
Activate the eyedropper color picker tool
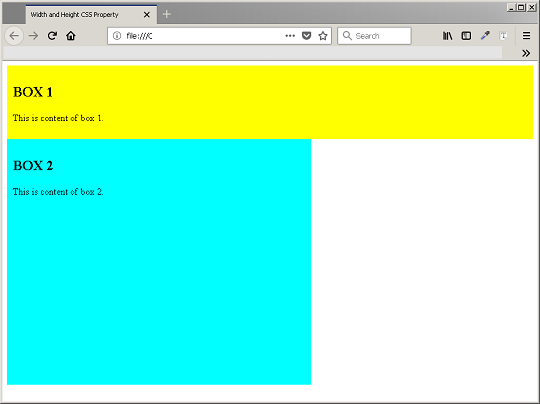click(x=485, y=35)
